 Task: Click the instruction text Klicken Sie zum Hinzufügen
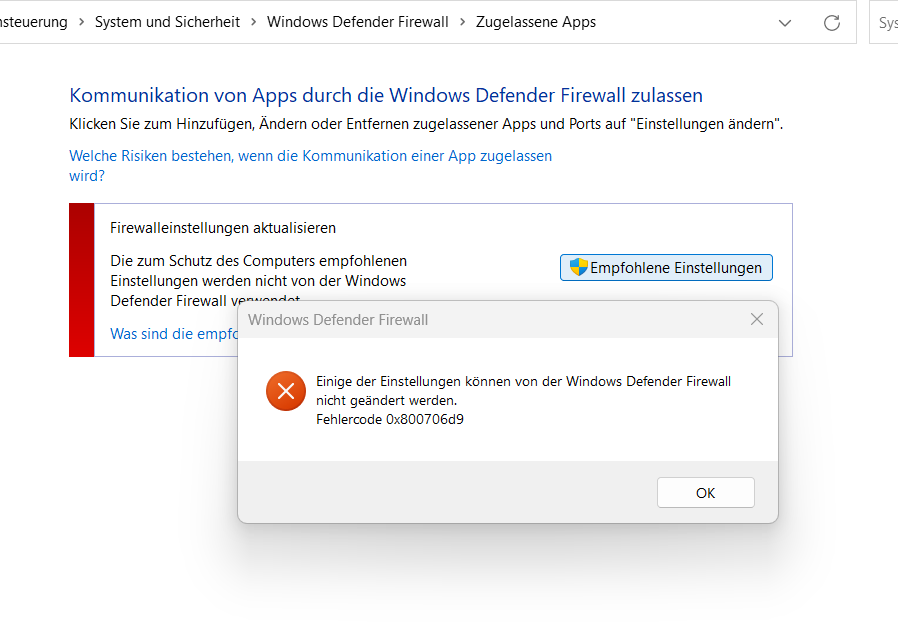(426, 124)
